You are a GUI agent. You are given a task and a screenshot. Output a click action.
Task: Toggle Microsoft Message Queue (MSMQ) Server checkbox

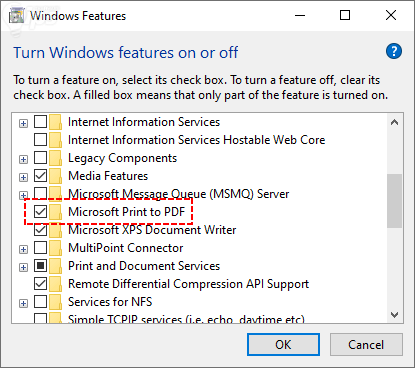tap(41, 193)
